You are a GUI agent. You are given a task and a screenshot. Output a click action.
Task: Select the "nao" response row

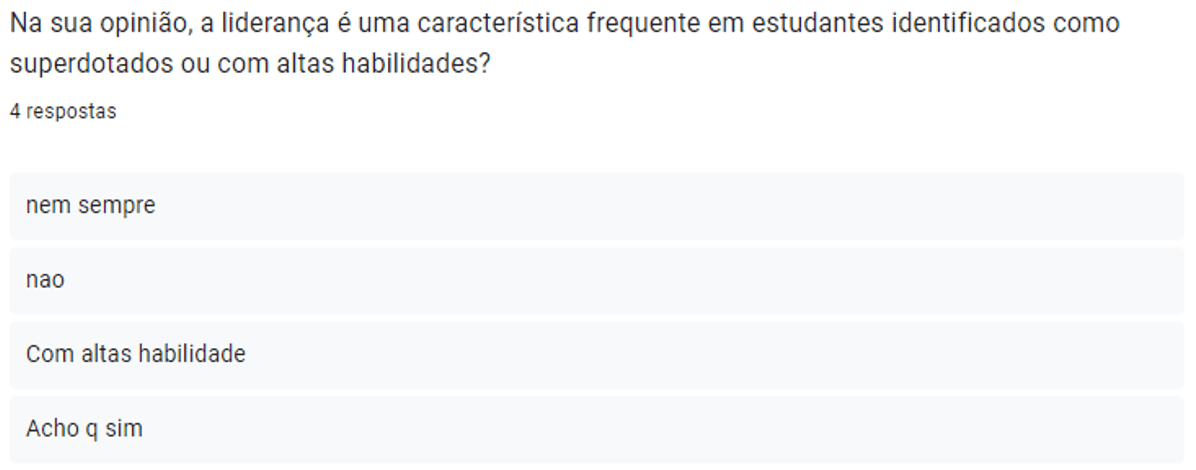click(x=596, y=280)
